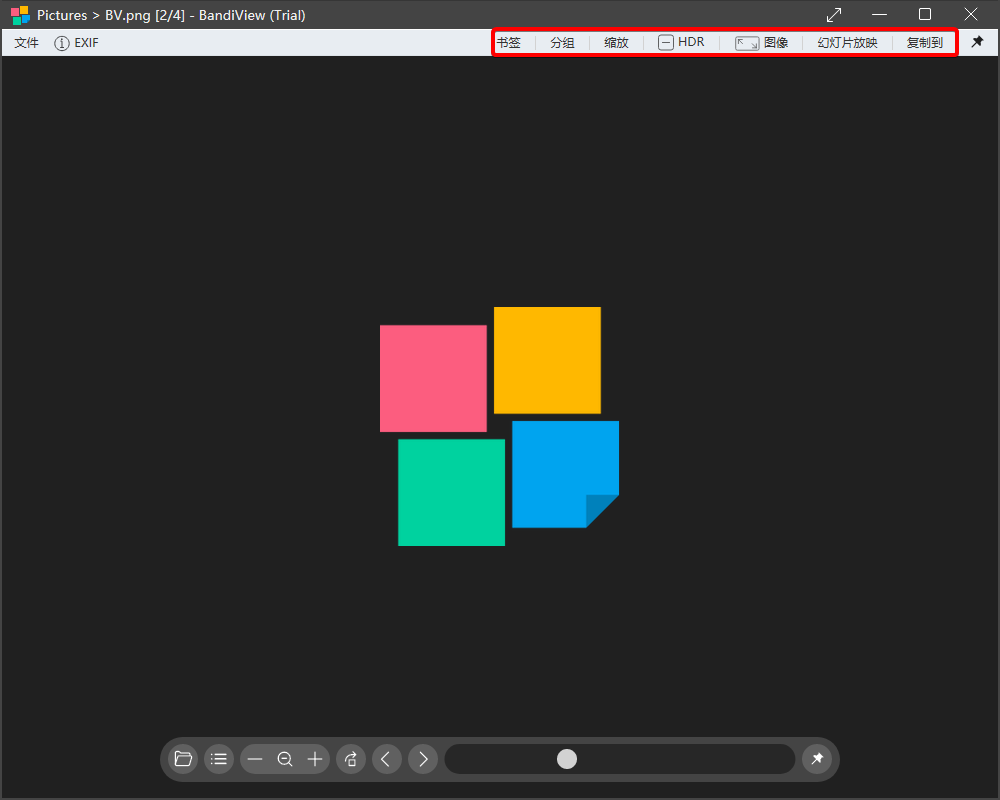Viewport: 1000px width, 800px height.
Task: Go to the previous image
Action: tap(387, 759)
